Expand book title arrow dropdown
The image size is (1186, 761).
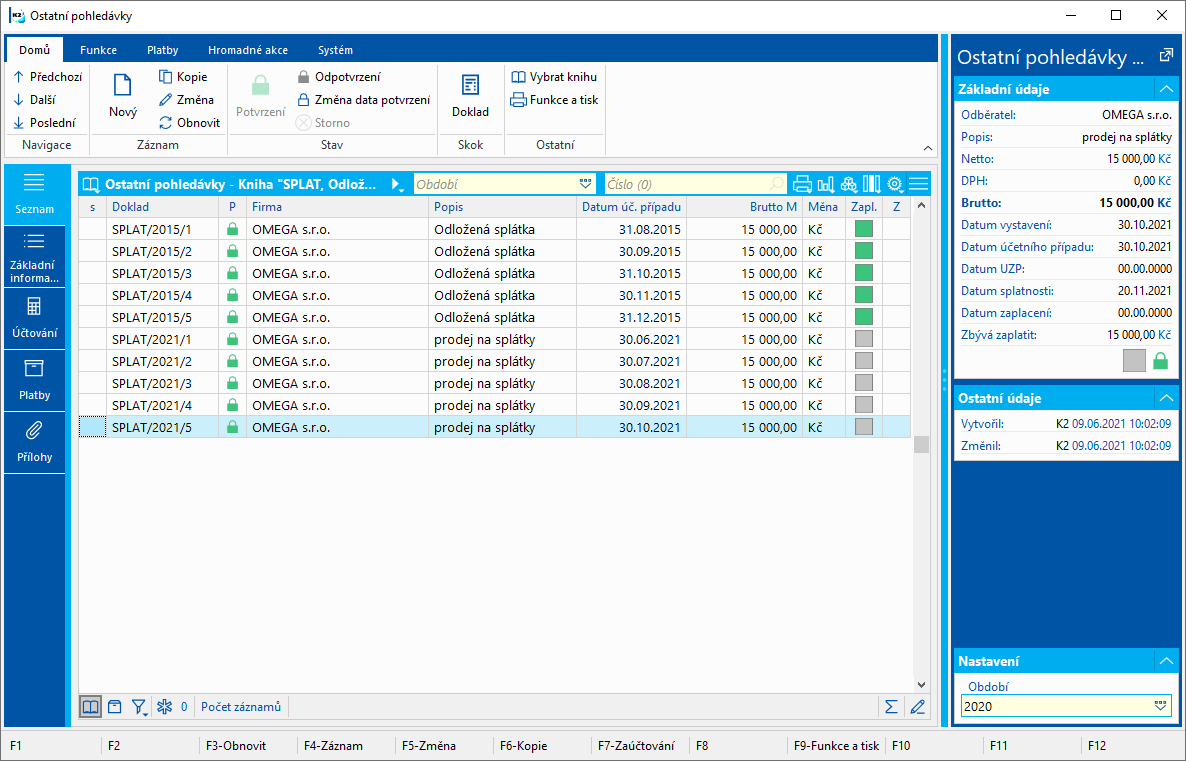pos(396,184)
